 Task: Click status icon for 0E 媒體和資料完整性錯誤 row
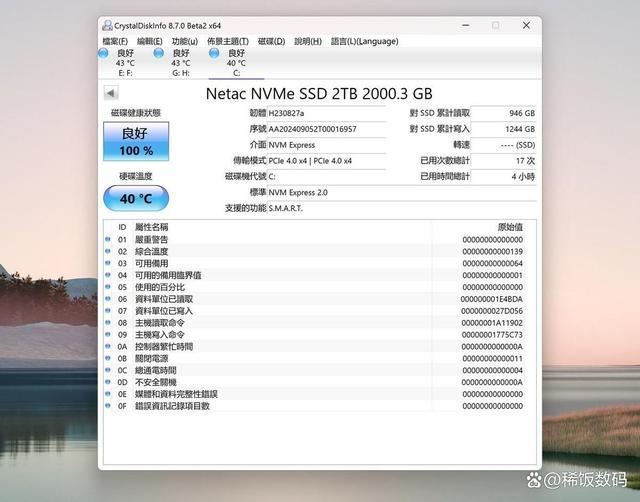coord(108,394)
